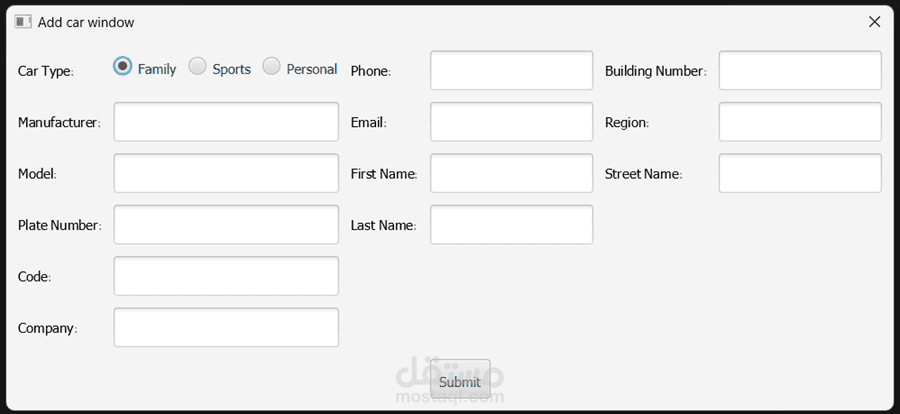Screen dimensions: 900x414
Task: Select the Plate Number field
Action: [x=226, y=225]
